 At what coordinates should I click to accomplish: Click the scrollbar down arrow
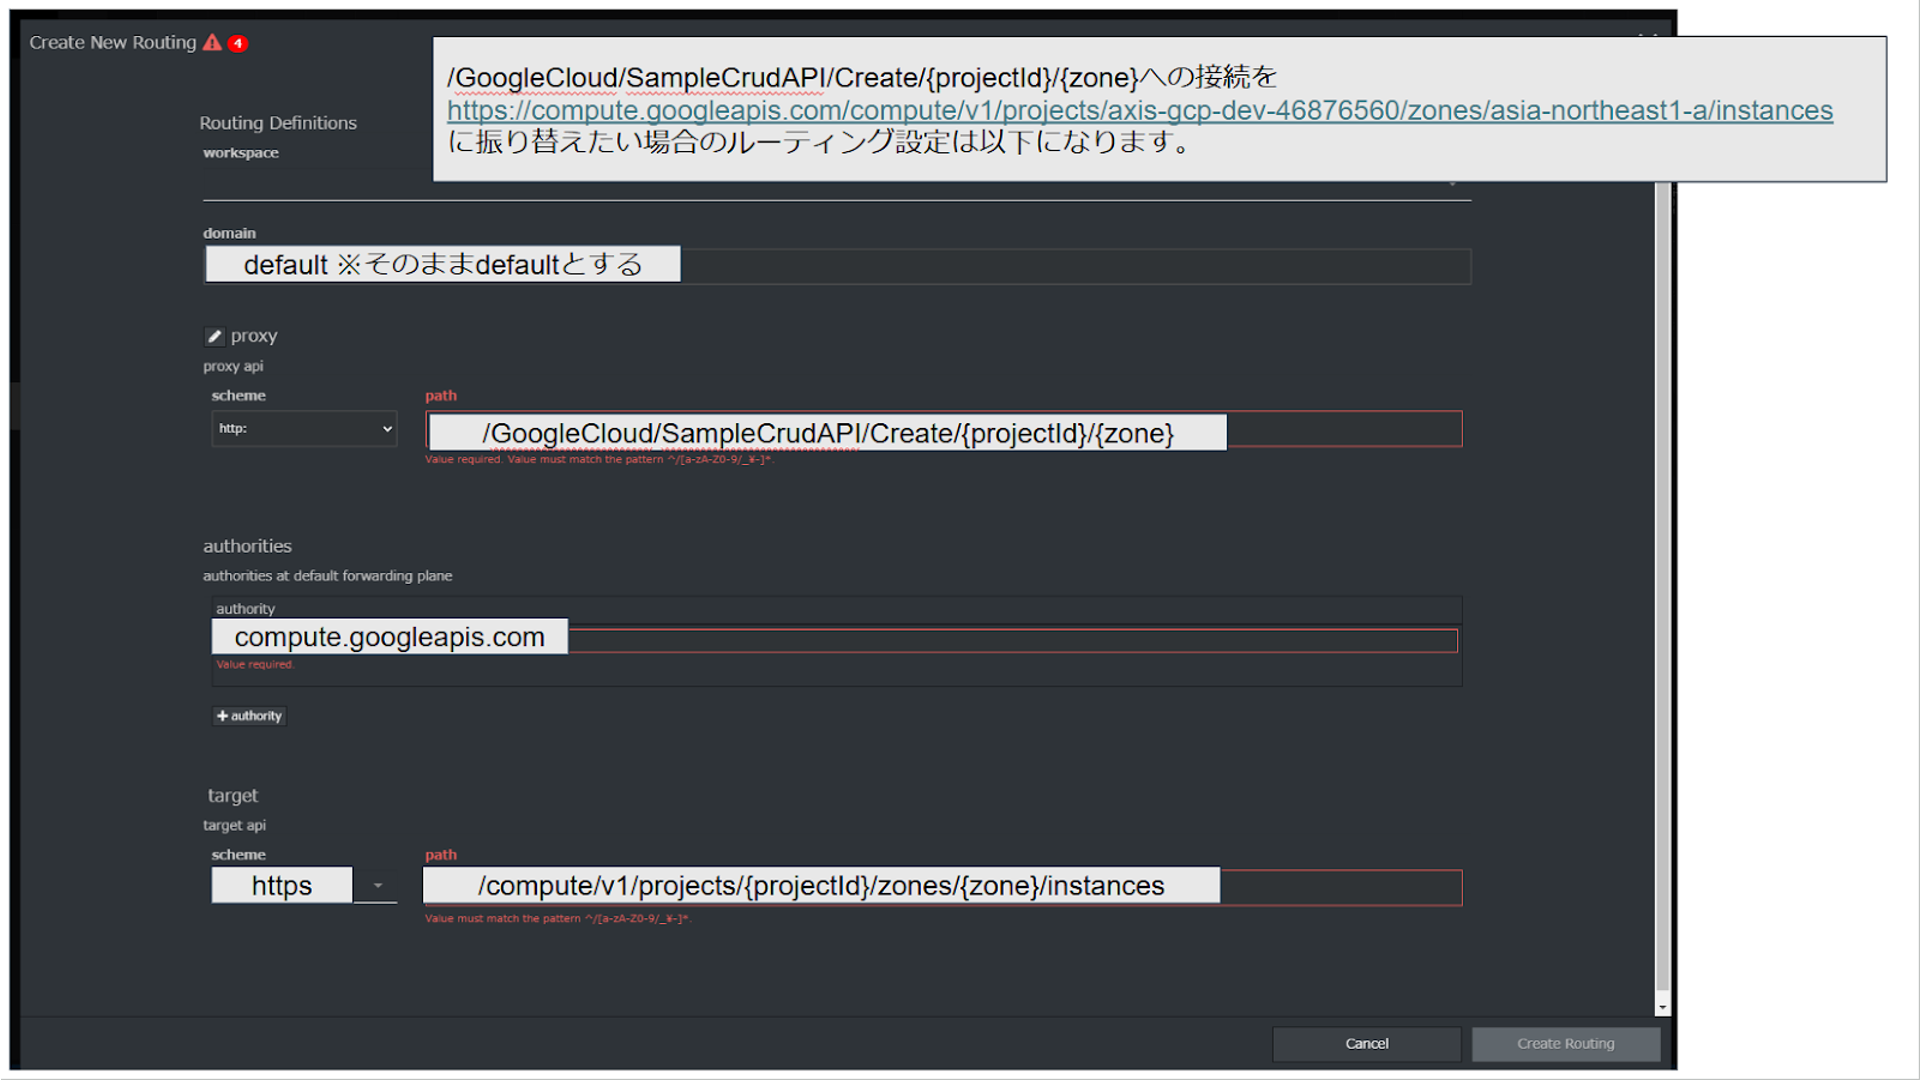1662,1007
